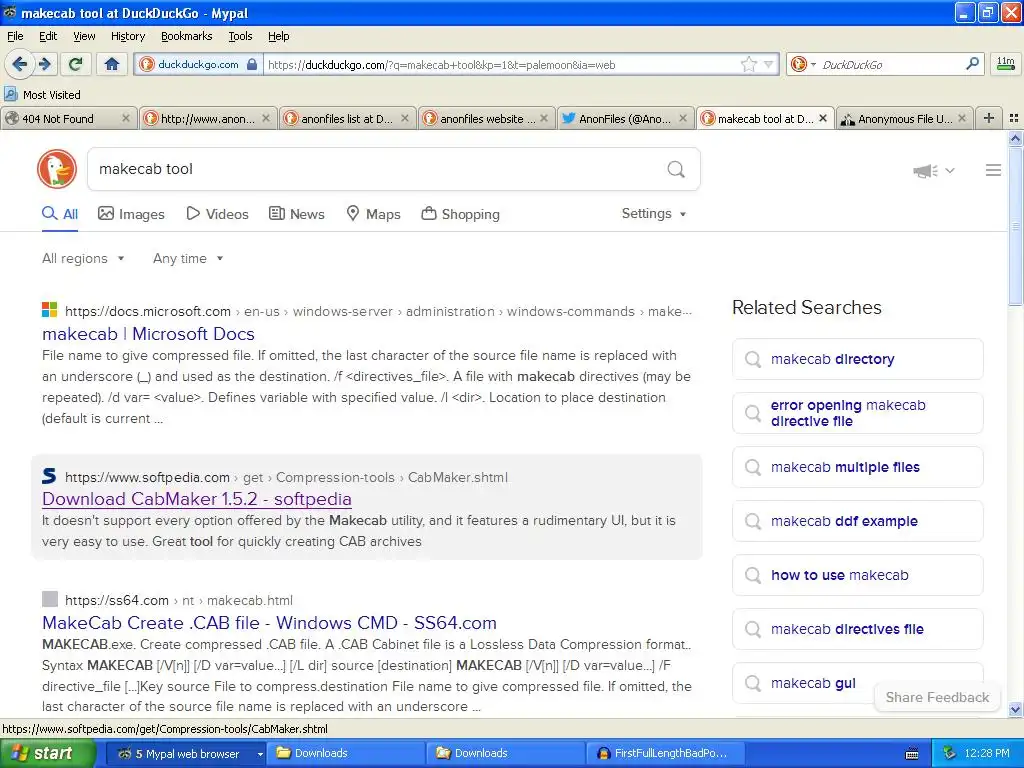Image resolution: width=1024 pixels, height=768 pixels.
Task: Switch to News results
Action: (x=296, y=214)
